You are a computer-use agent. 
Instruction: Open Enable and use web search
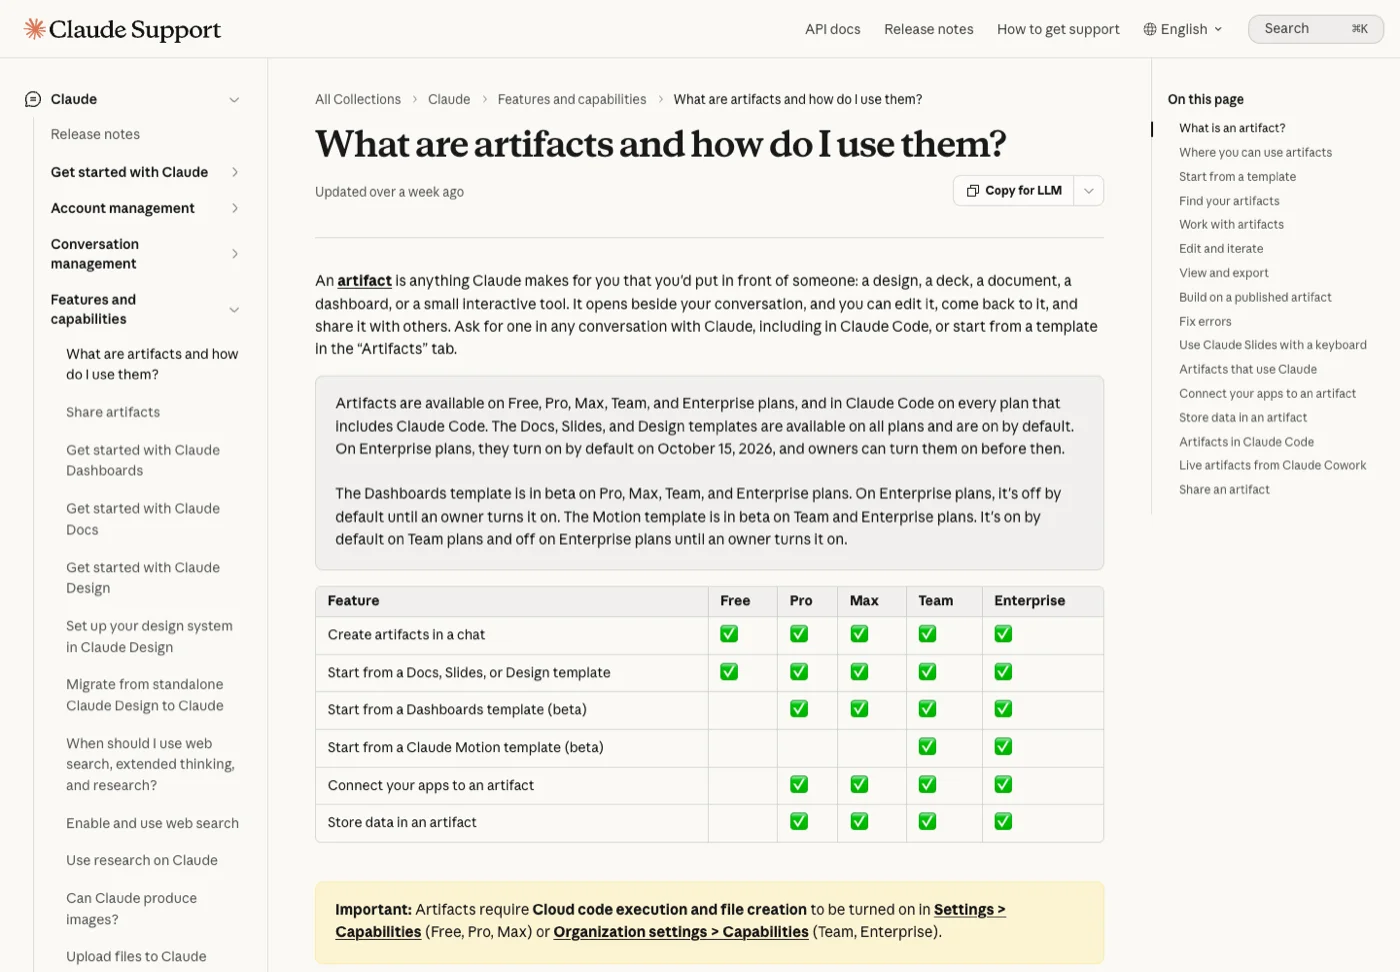pos(152,823)
